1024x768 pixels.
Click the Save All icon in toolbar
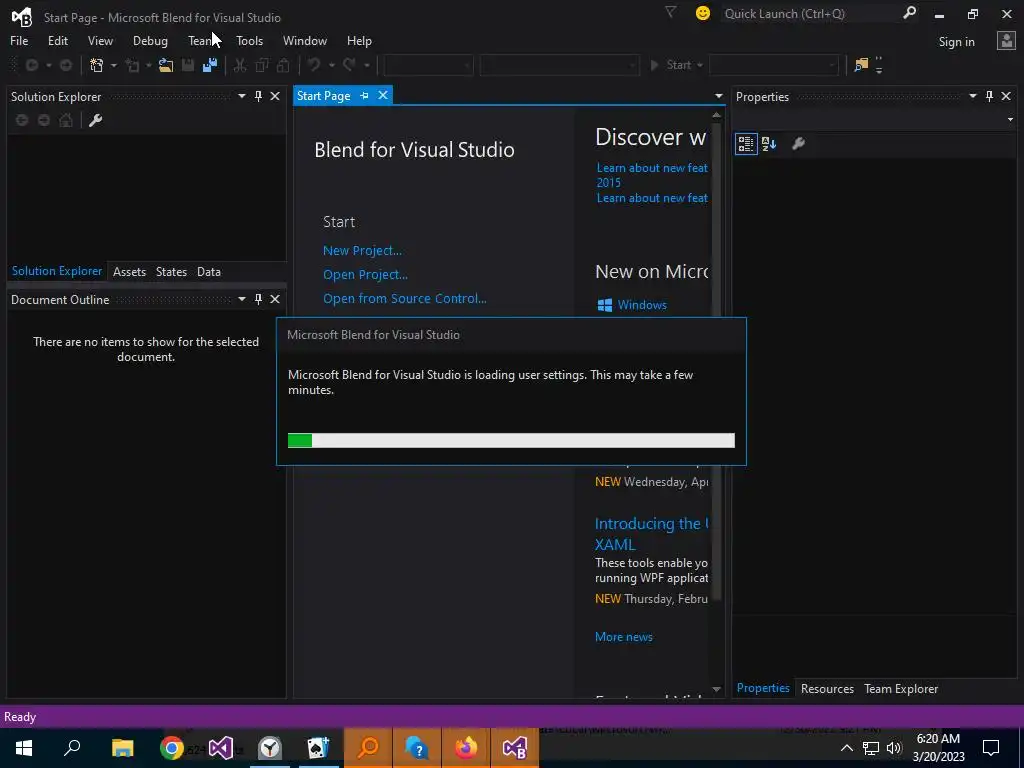pos(210,65)
